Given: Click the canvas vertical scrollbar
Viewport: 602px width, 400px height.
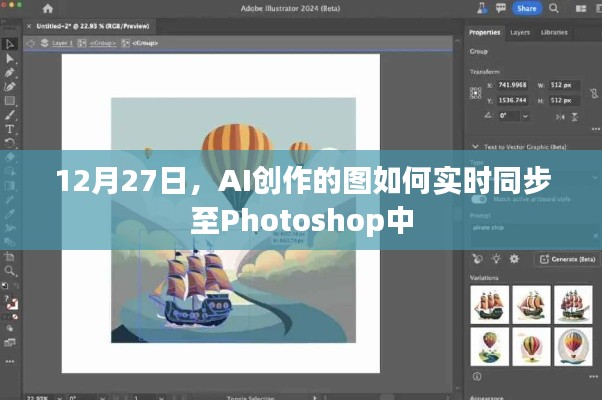Looking at the screenshot, I should click(457, 215).
